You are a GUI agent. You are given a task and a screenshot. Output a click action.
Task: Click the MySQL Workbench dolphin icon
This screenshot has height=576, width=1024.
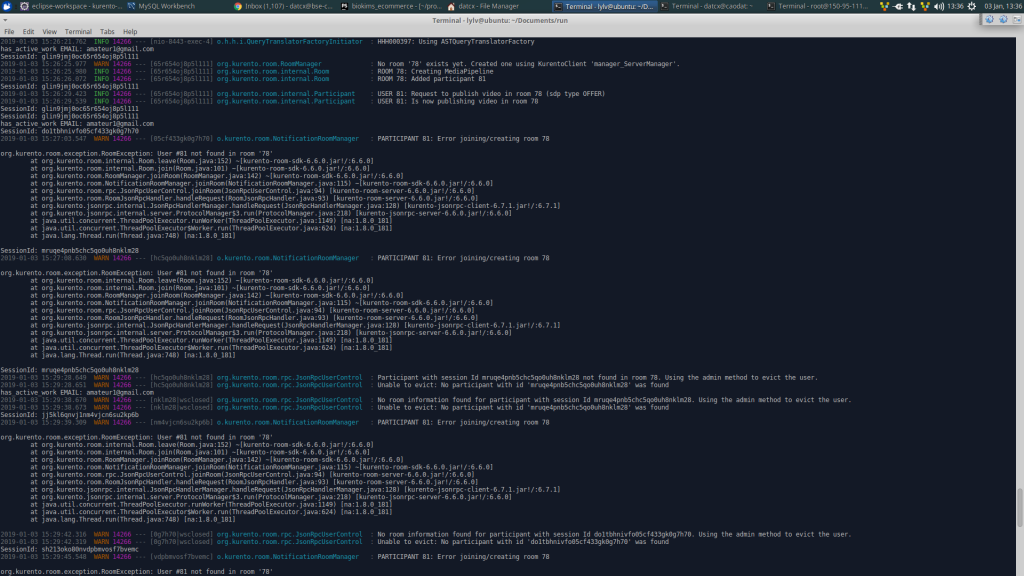point(131,6)
